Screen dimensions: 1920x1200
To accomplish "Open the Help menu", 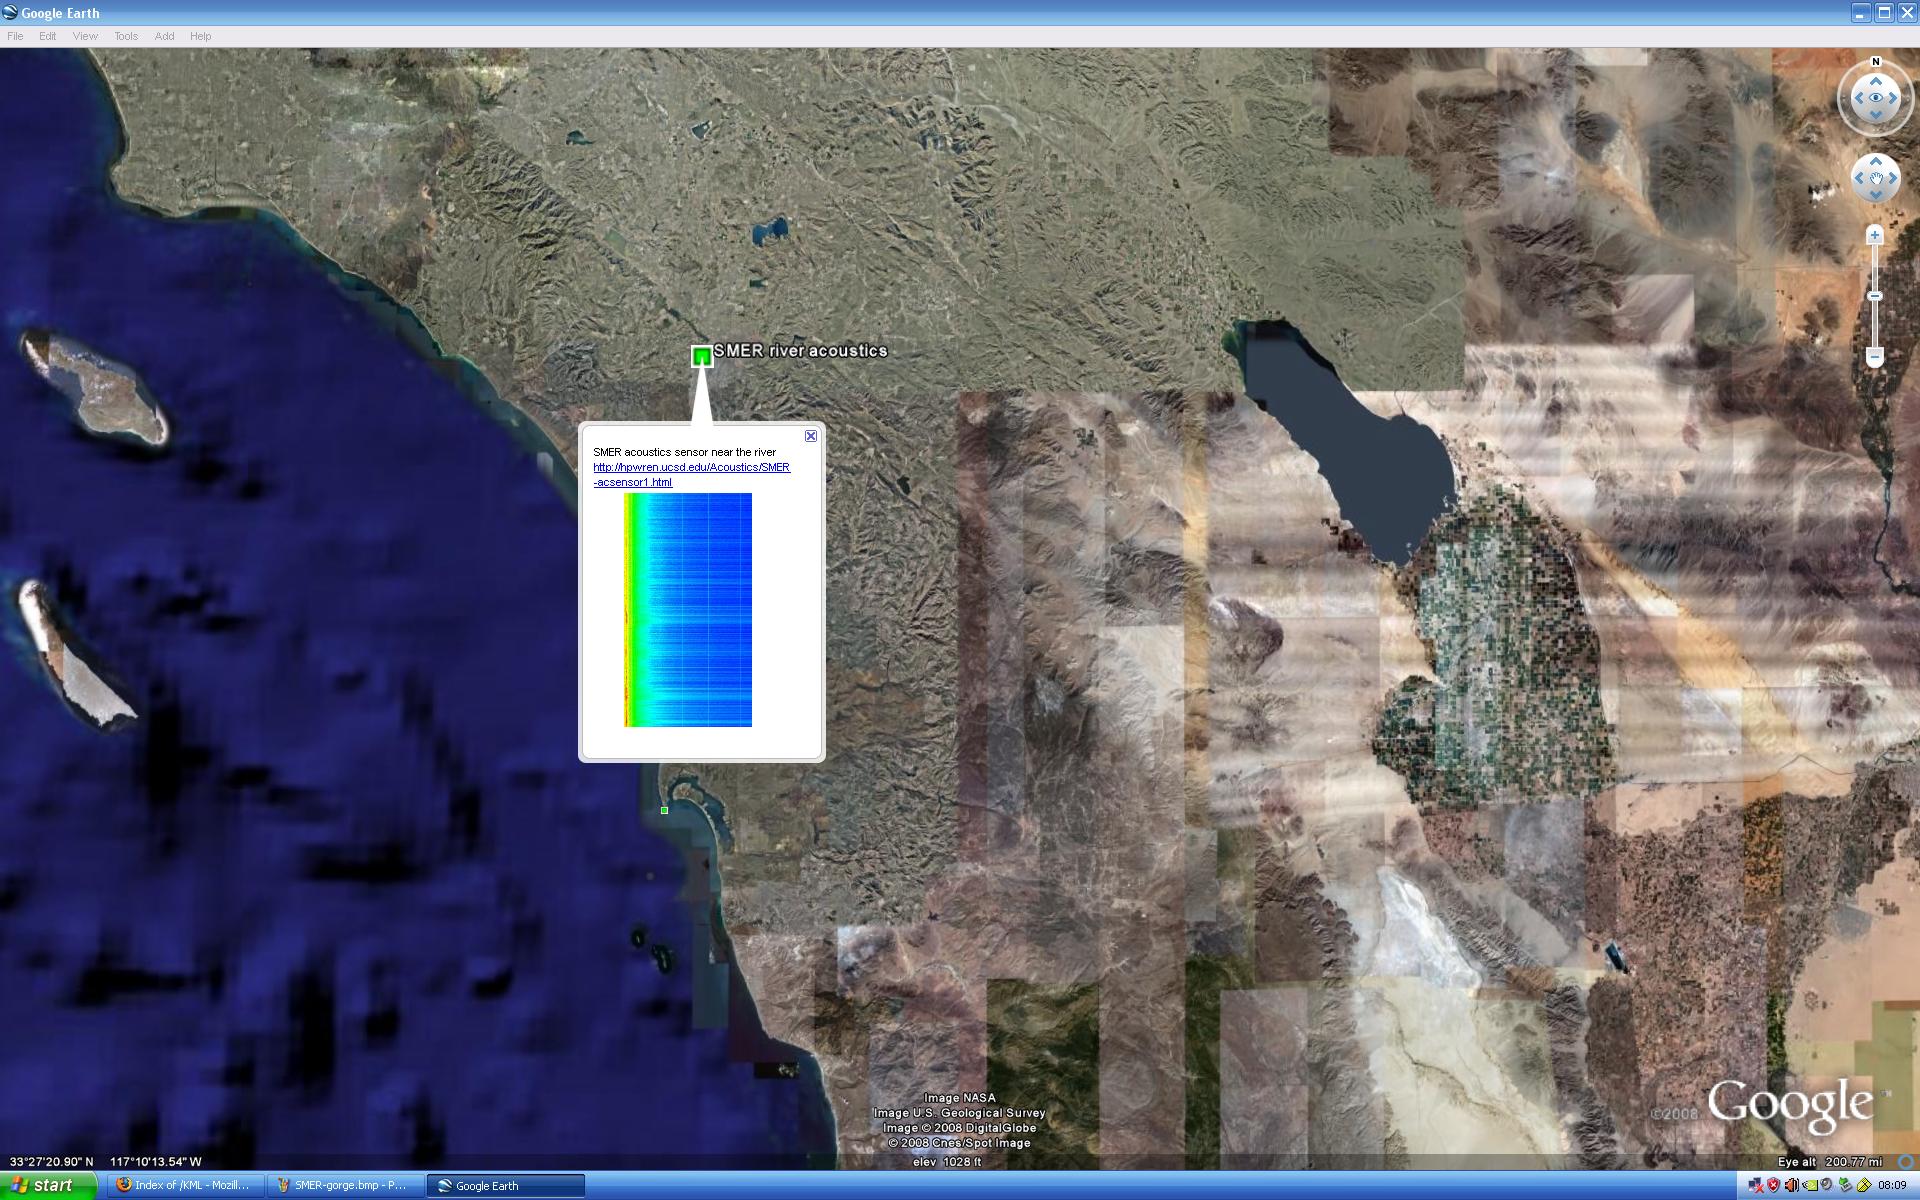I will pyautogui.click(x=200, y=36).
